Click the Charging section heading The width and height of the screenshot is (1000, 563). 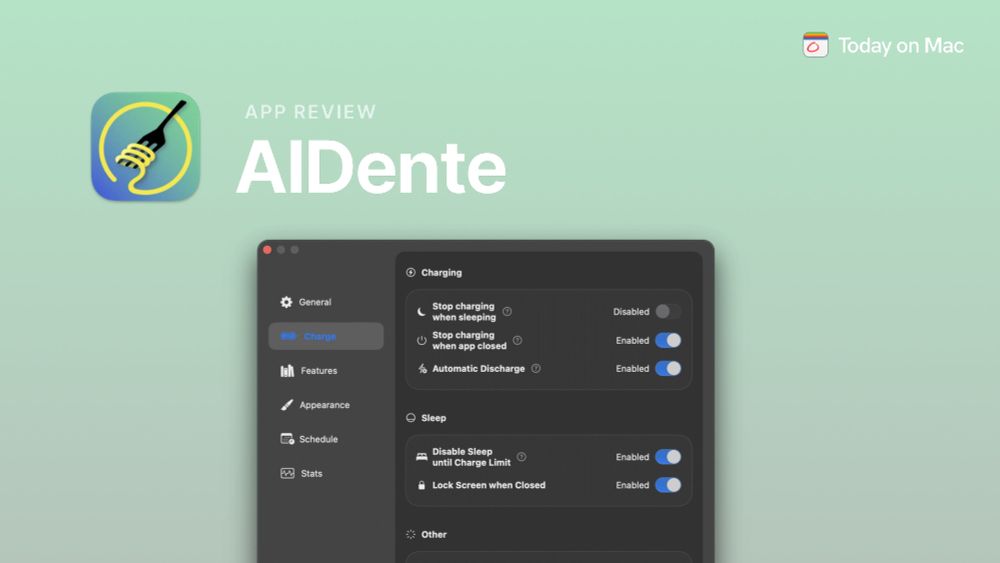(441, 273)
